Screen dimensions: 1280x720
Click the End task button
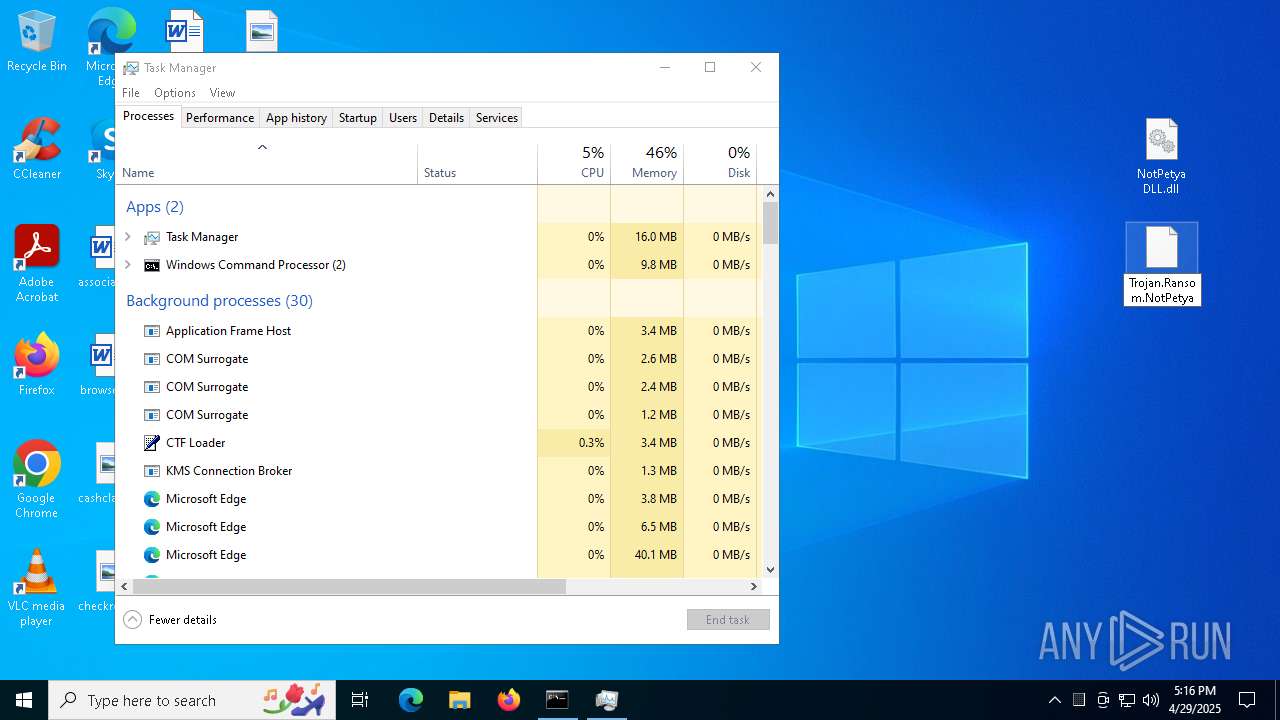tap(728, 620)
